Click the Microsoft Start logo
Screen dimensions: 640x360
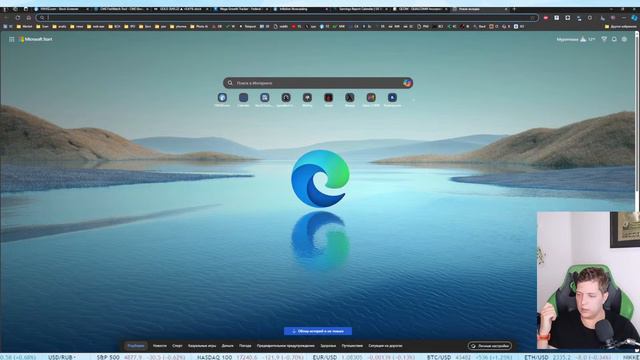click(x=36, y=39)
